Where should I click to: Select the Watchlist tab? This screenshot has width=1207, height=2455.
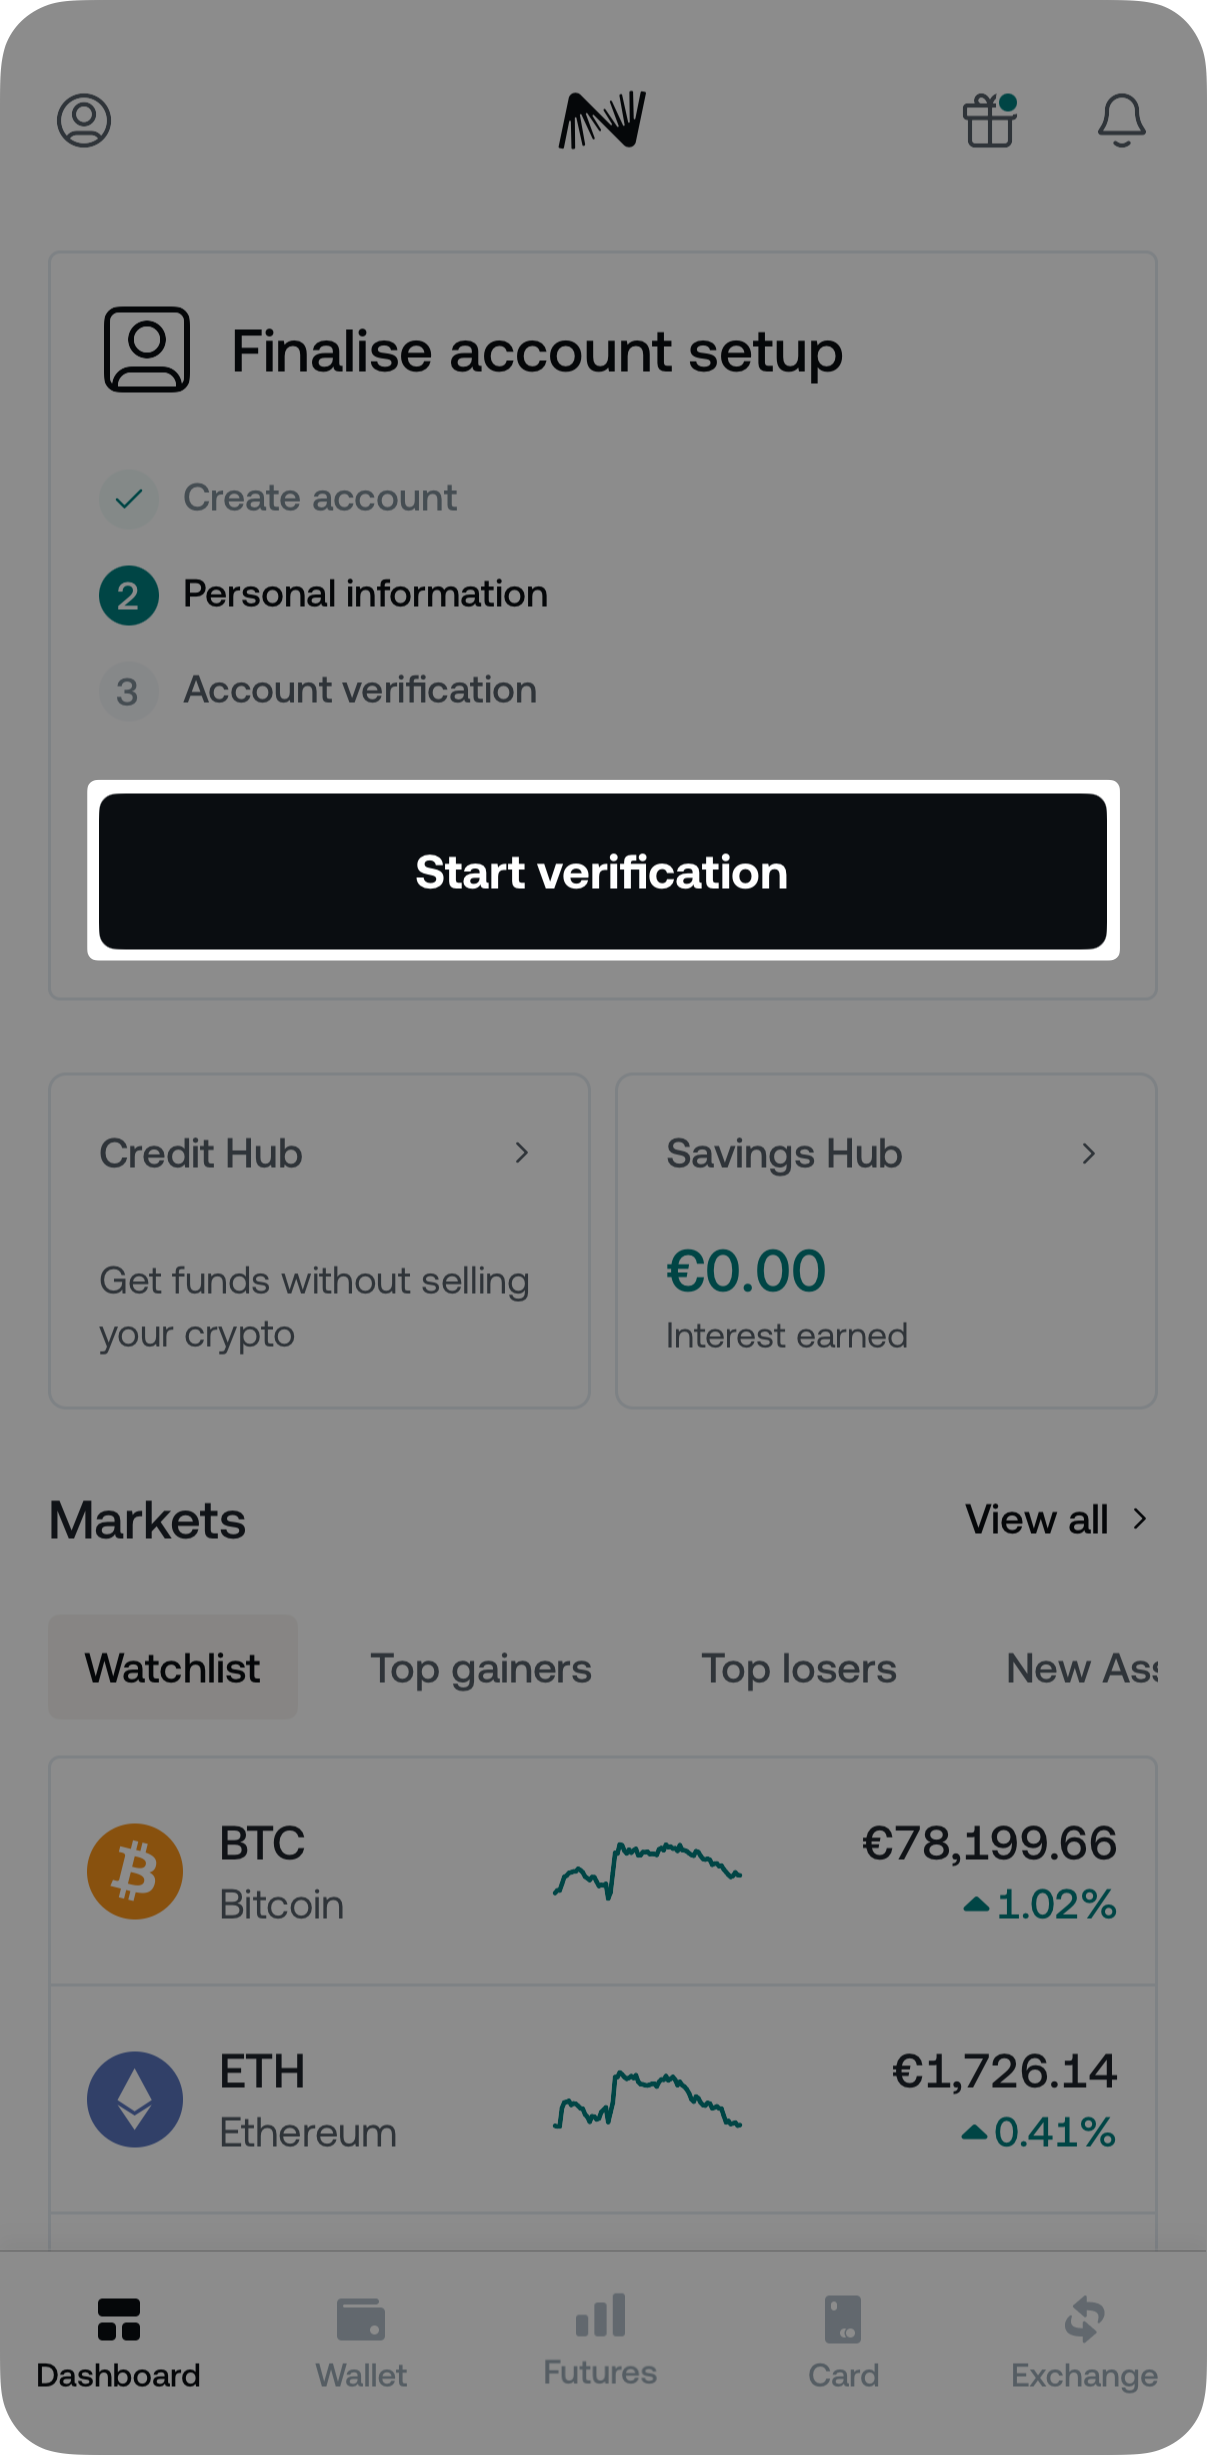(172, 1668)
